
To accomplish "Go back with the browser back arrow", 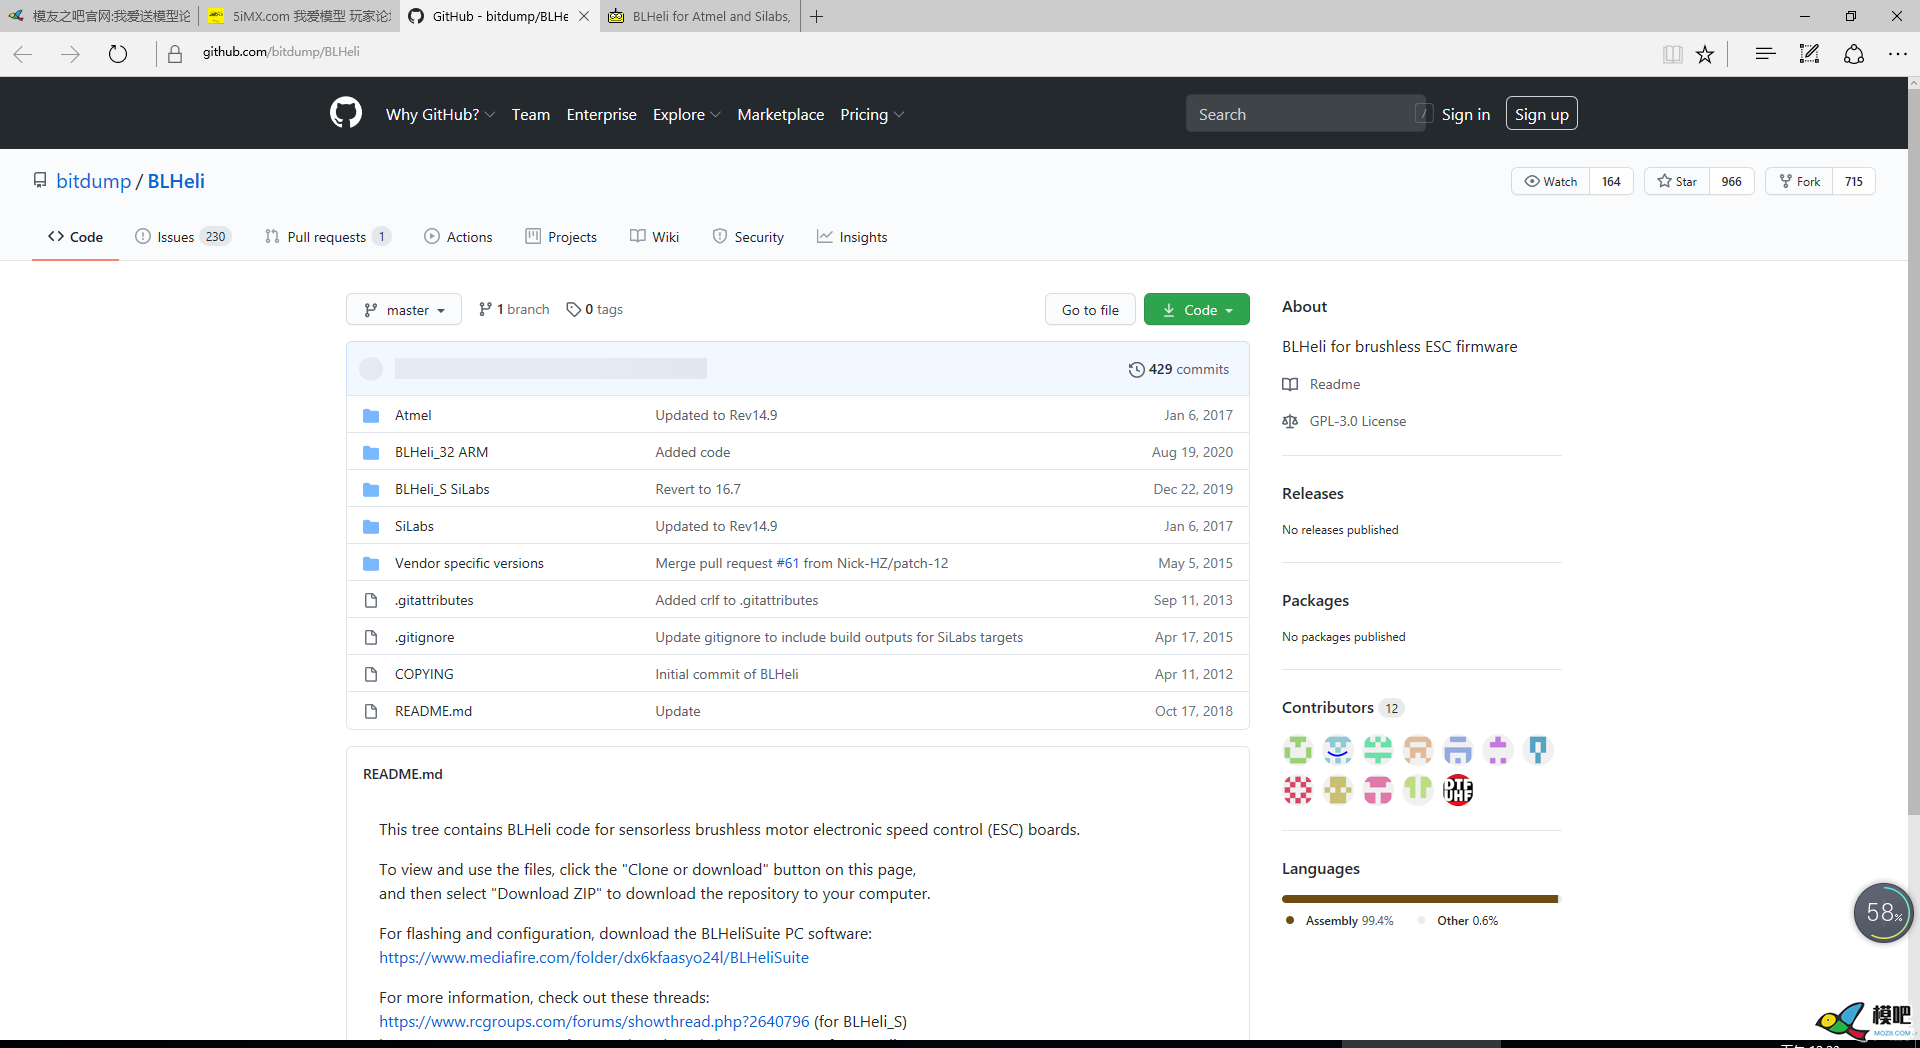I will pos(23,54).
